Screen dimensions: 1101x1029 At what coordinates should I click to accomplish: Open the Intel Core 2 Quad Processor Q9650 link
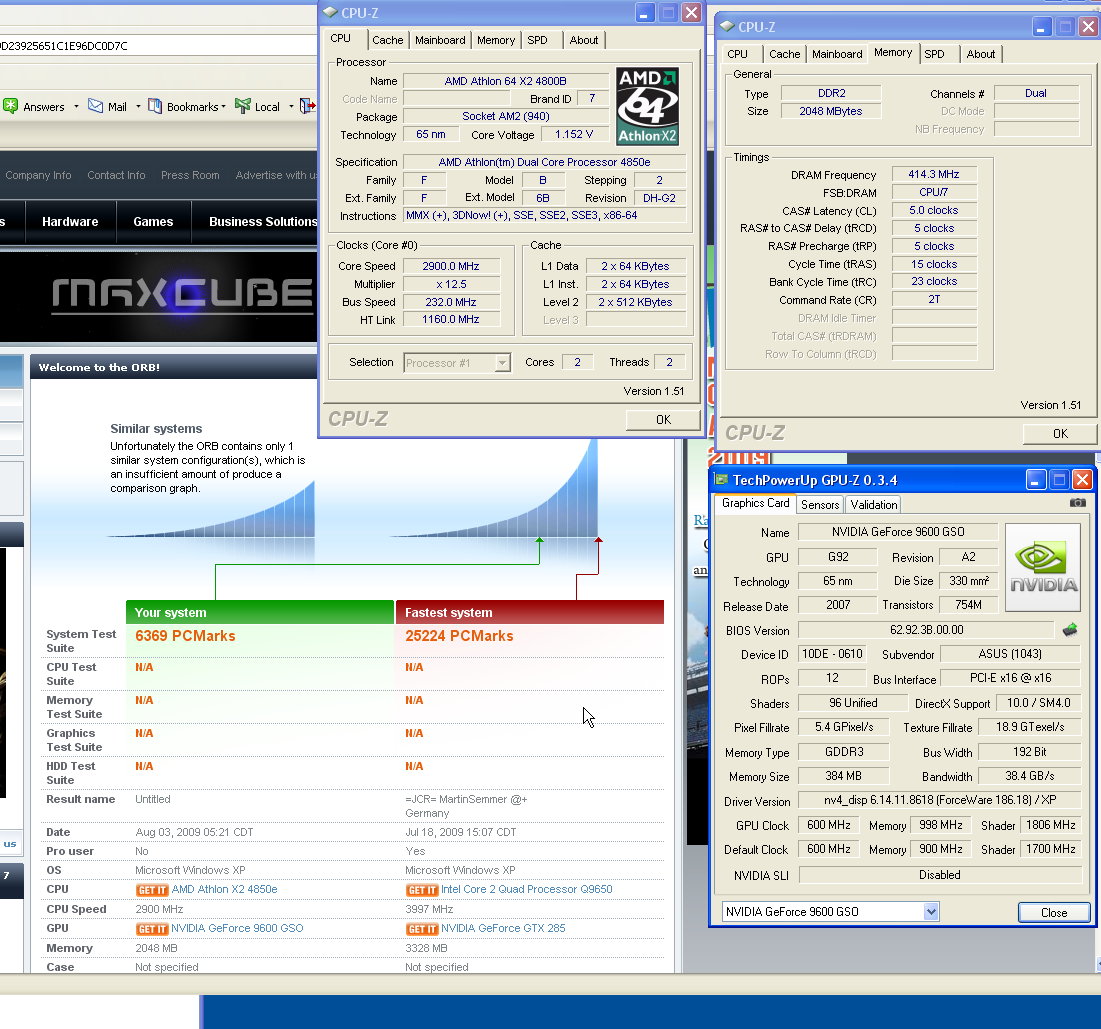[x=527, y=889]
